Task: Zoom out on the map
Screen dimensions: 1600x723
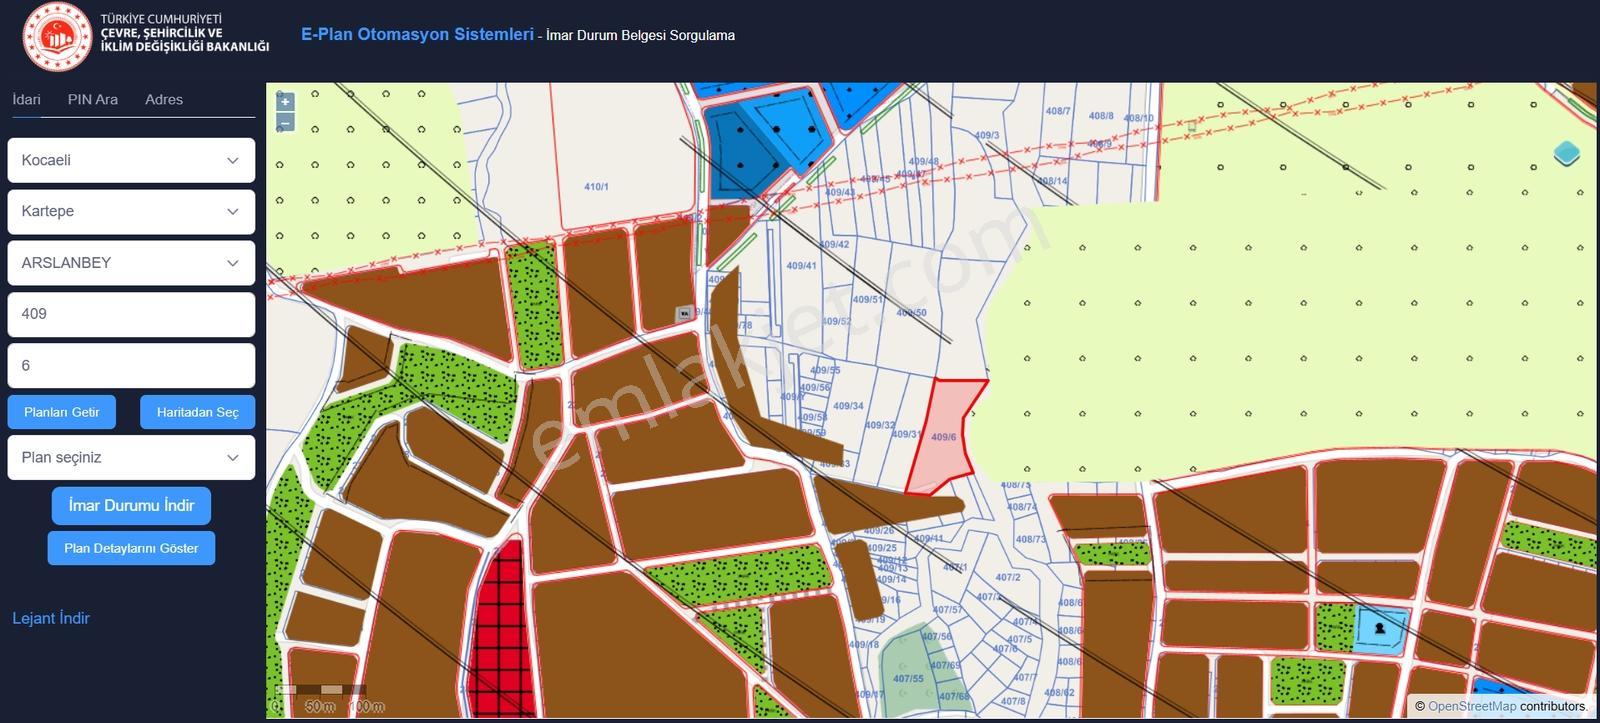Action: (285, 123)
